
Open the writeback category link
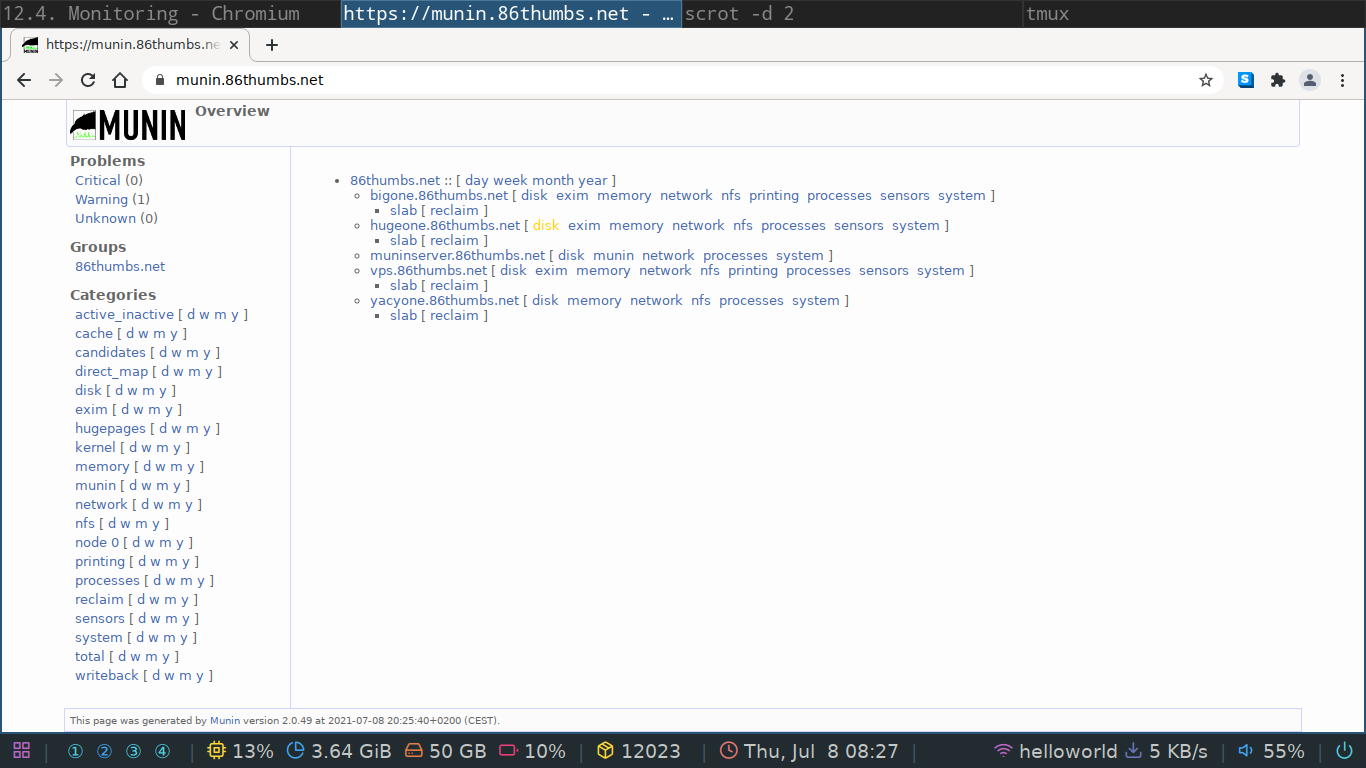(107, 675)
